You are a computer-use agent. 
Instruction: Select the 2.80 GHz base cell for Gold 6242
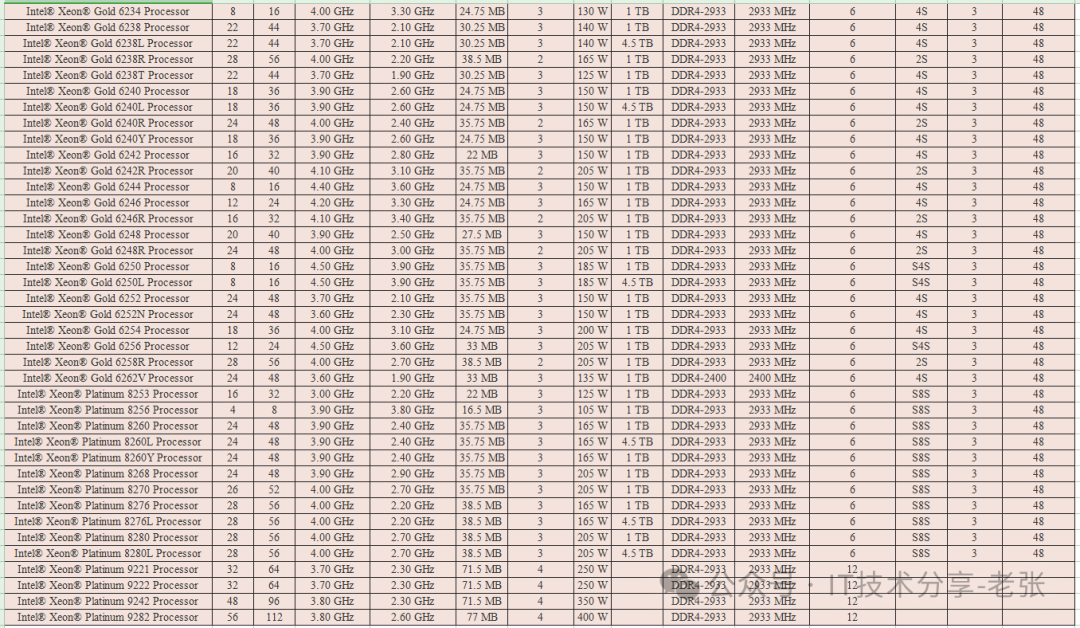[413, 155]
